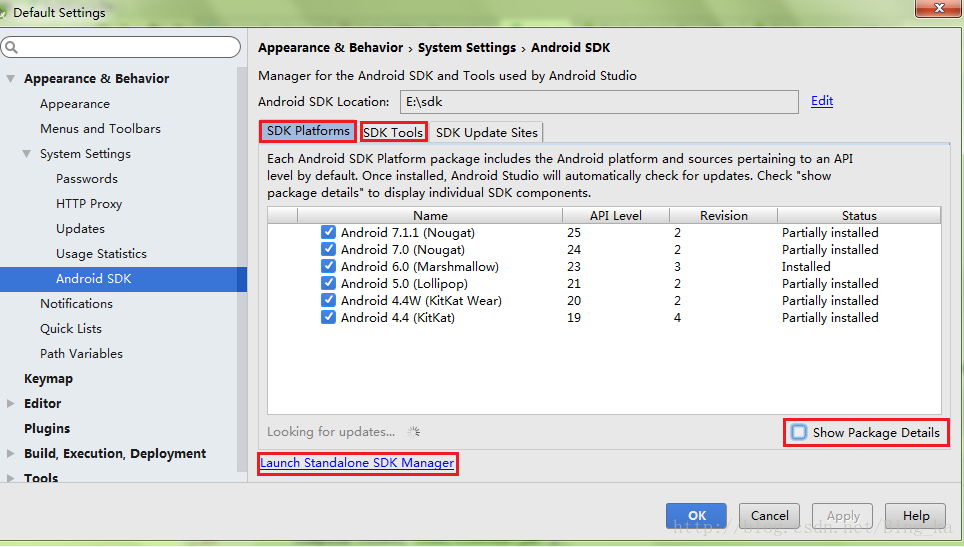Click 'Installed' status of Marshmallow row
The image size is (964, 547).
point(806,267)
